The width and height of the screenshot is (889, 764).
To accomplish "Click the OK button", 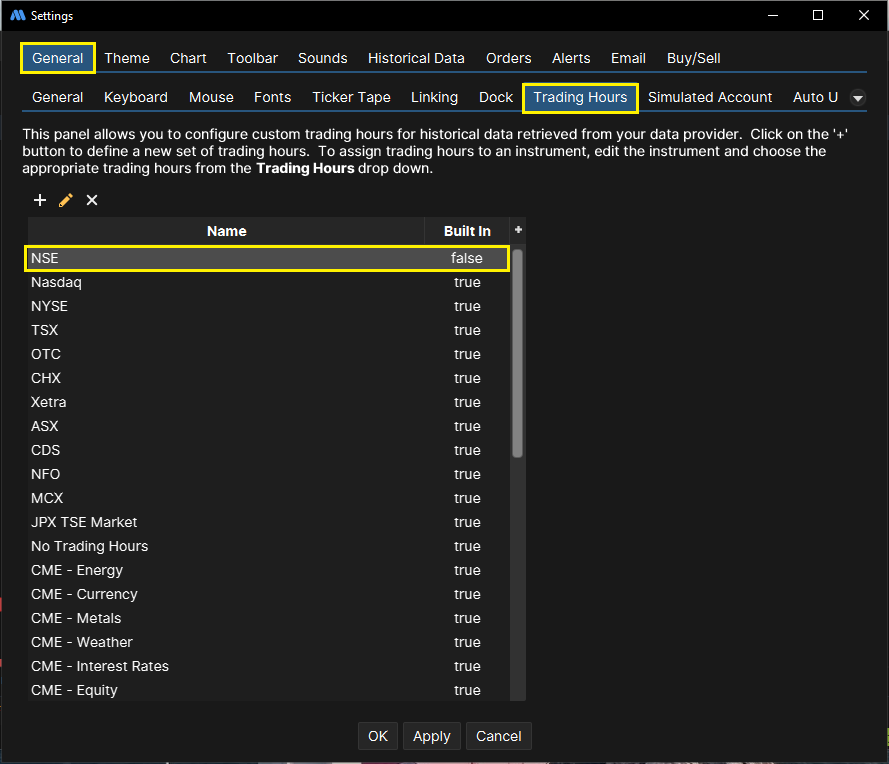I will 378,736.
